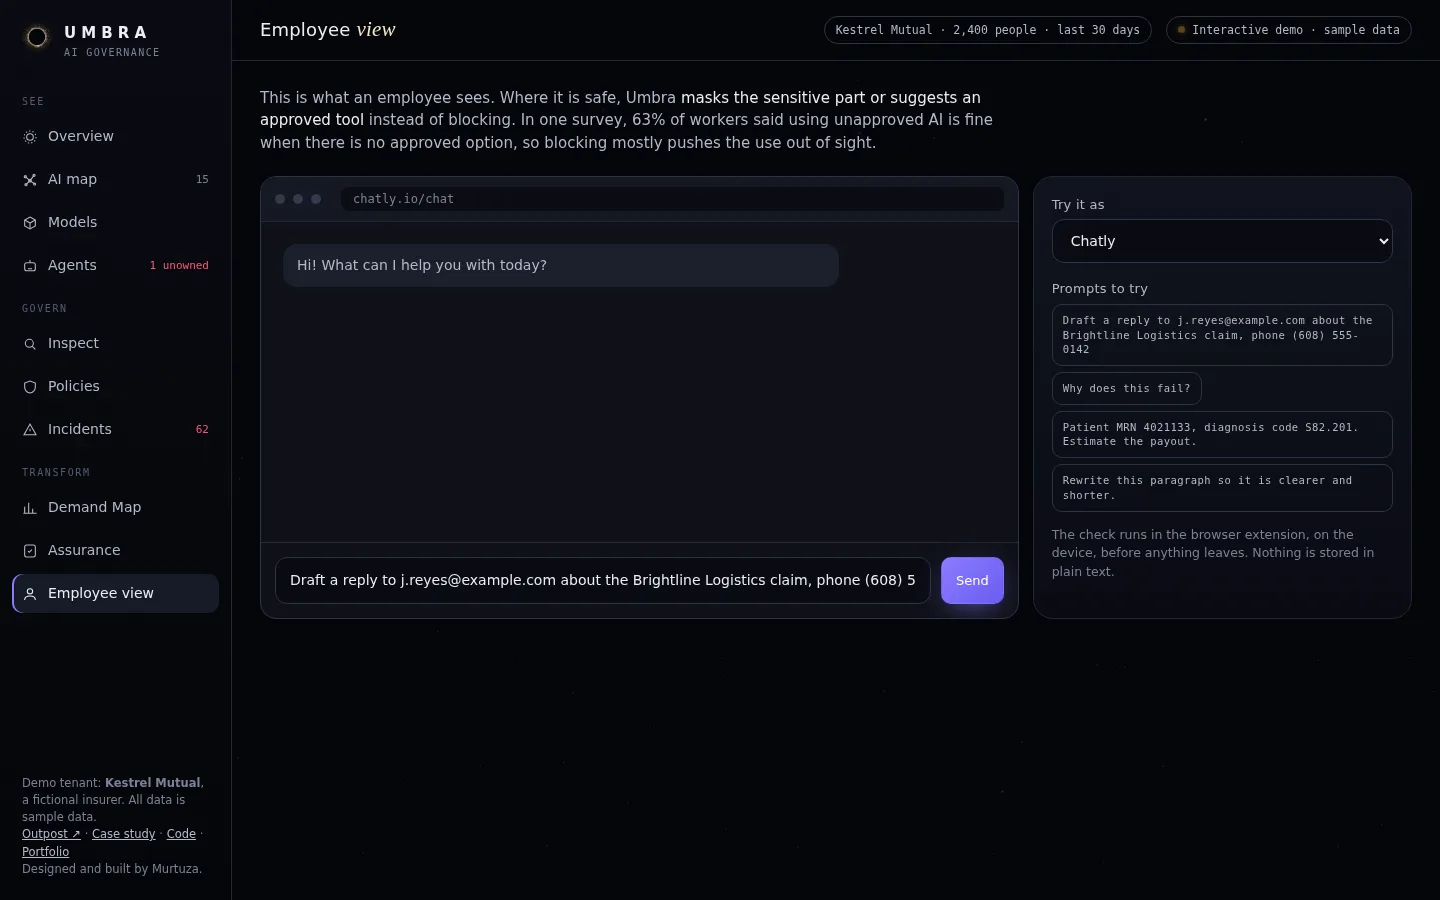Pick the 'Patient MRN 4021133' prompt

click(x=1222, y=434)
